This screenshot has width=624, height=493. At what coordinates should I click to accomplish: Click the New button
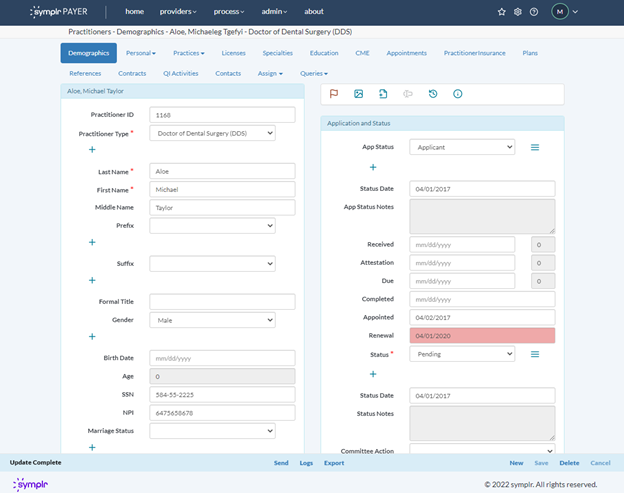click(x=517, y=463)
